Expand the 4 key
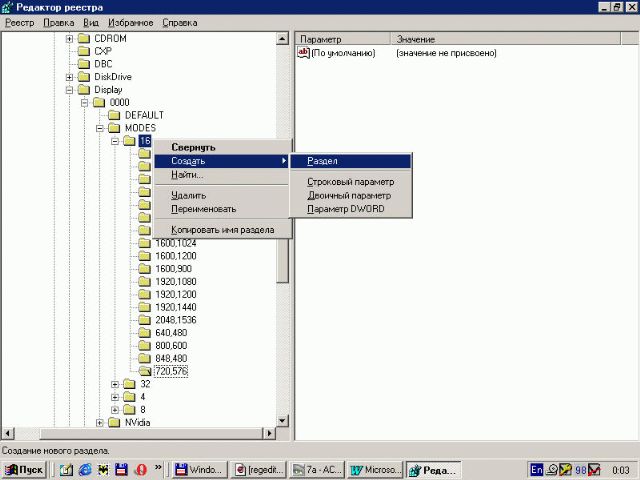The width and height of the screenshot is (640, 480). [115, 397]
